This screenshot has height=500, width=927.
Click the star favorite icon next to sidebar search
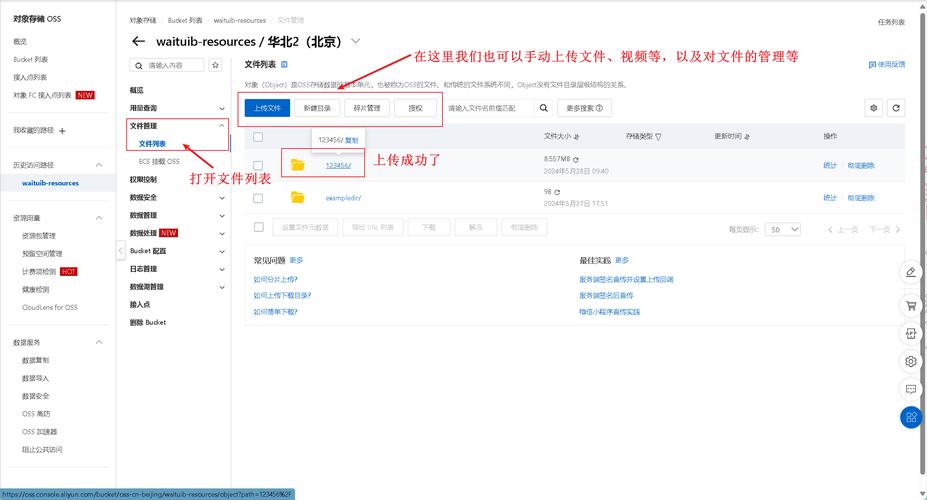pyautogui.click(x=215, y=65)
